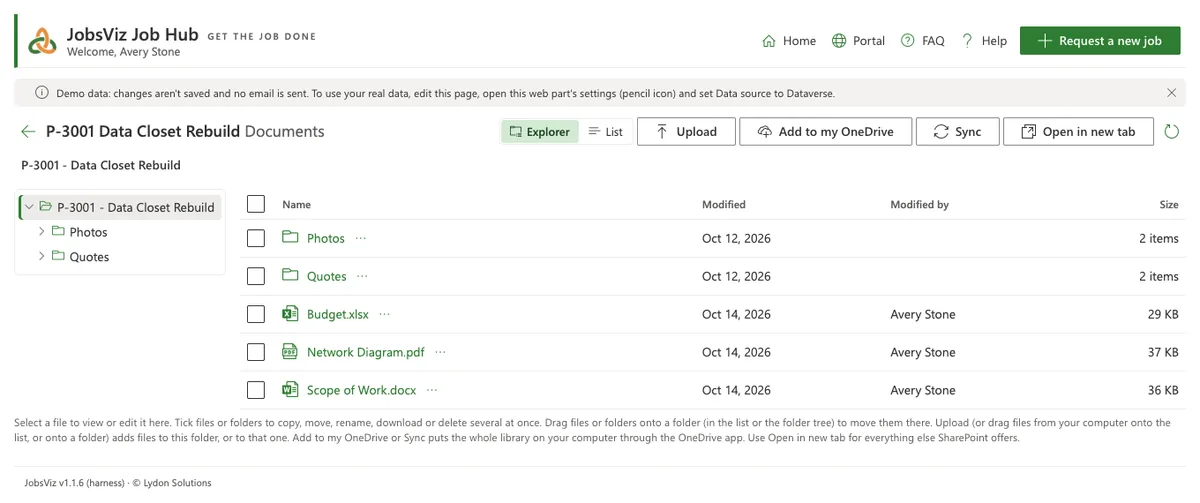Click the Upload button
Image resolution: width=1200 pixels, height=503 pixels.
pyautogui.click(x=686, y=132)
